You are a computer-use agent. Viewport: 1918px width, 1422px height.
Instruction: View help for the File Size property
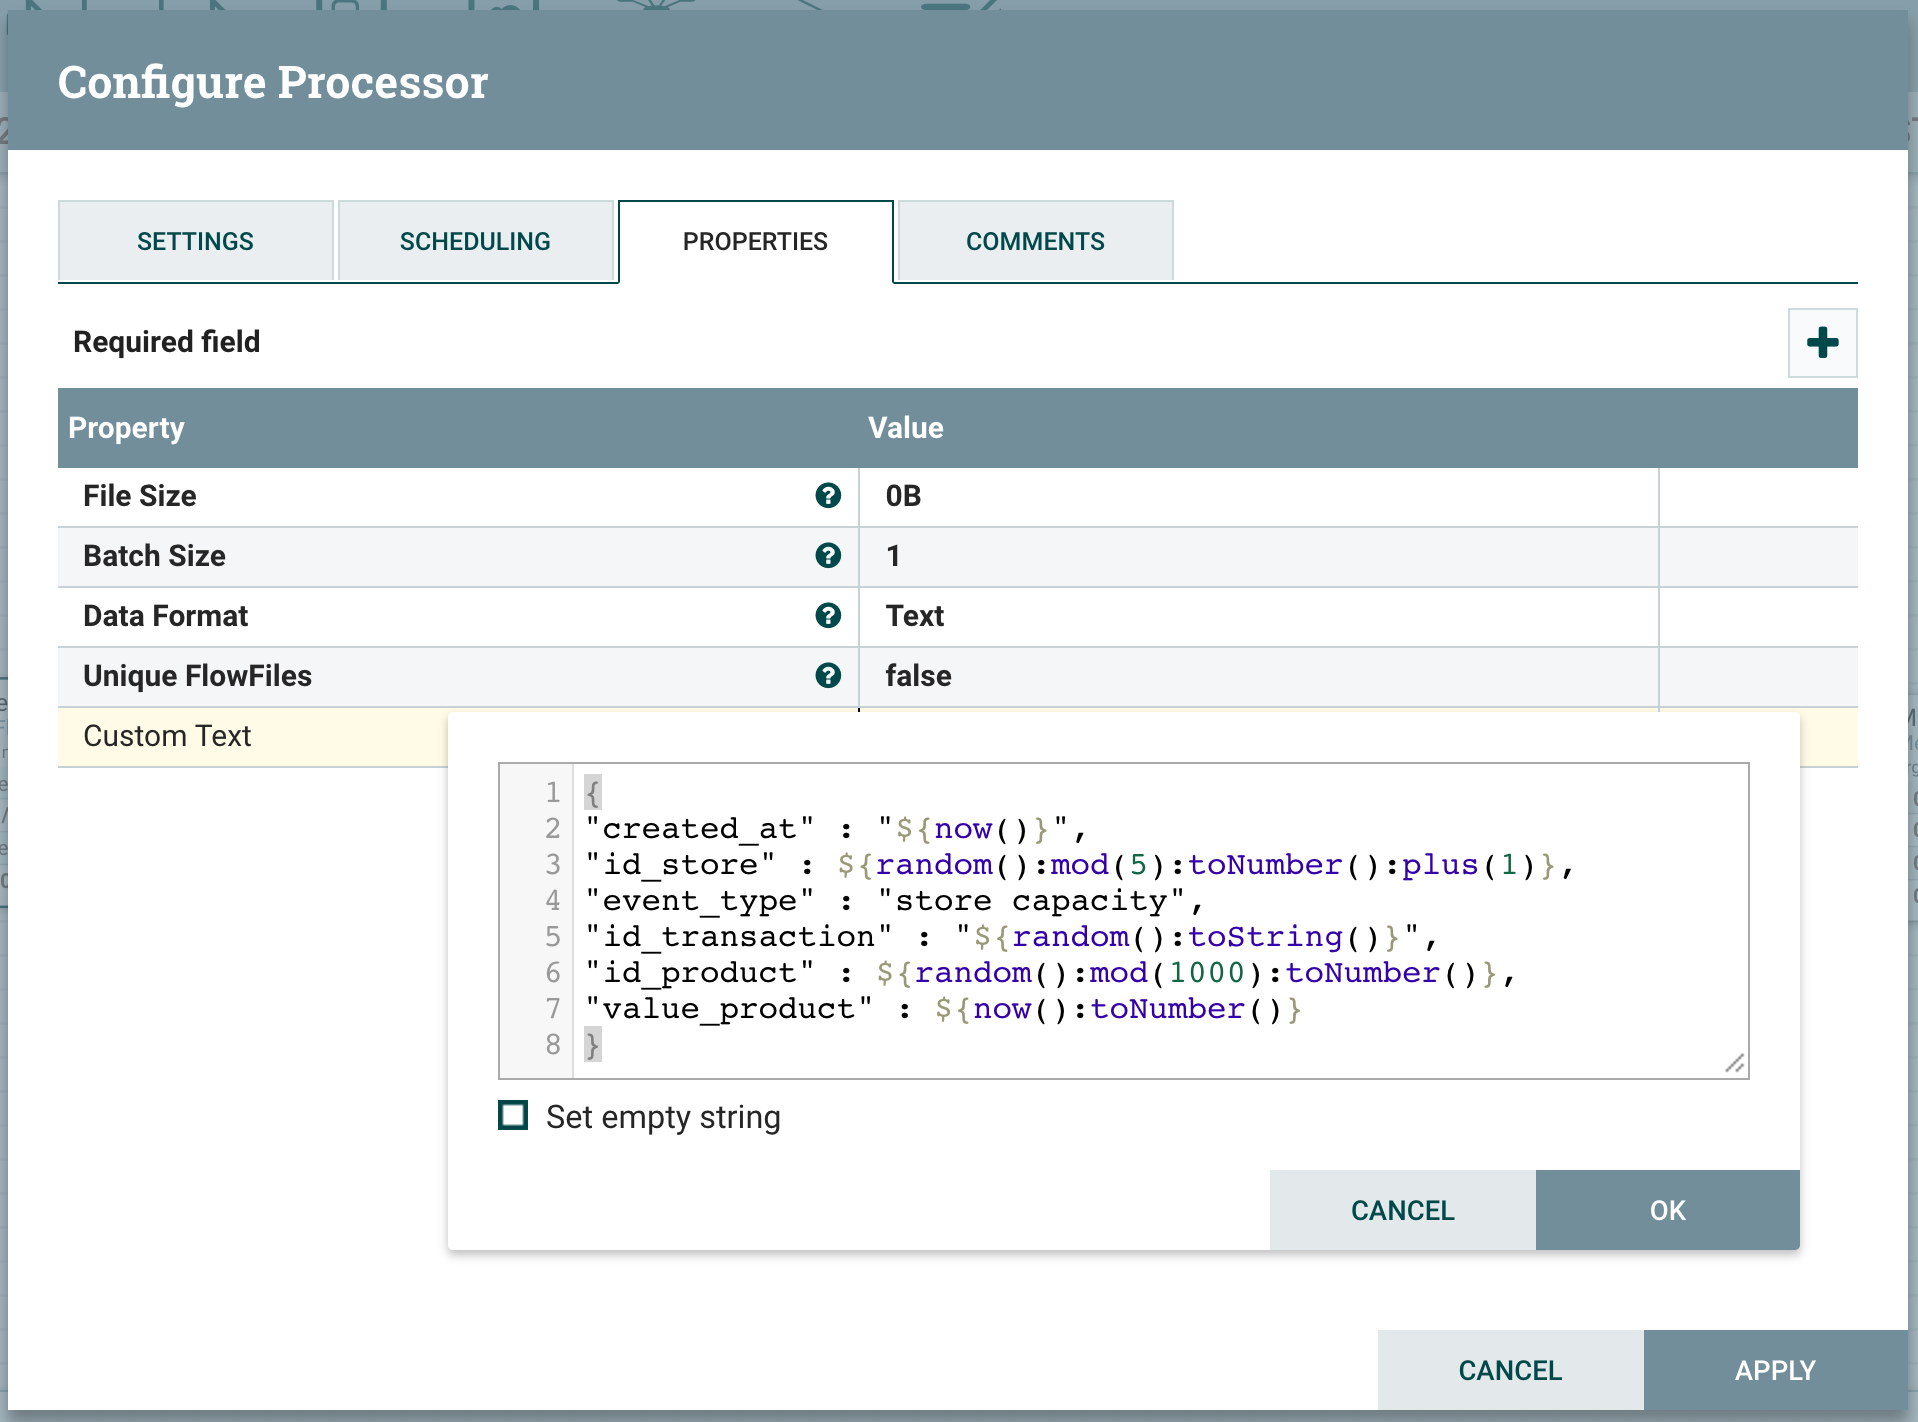coord(829,496)
